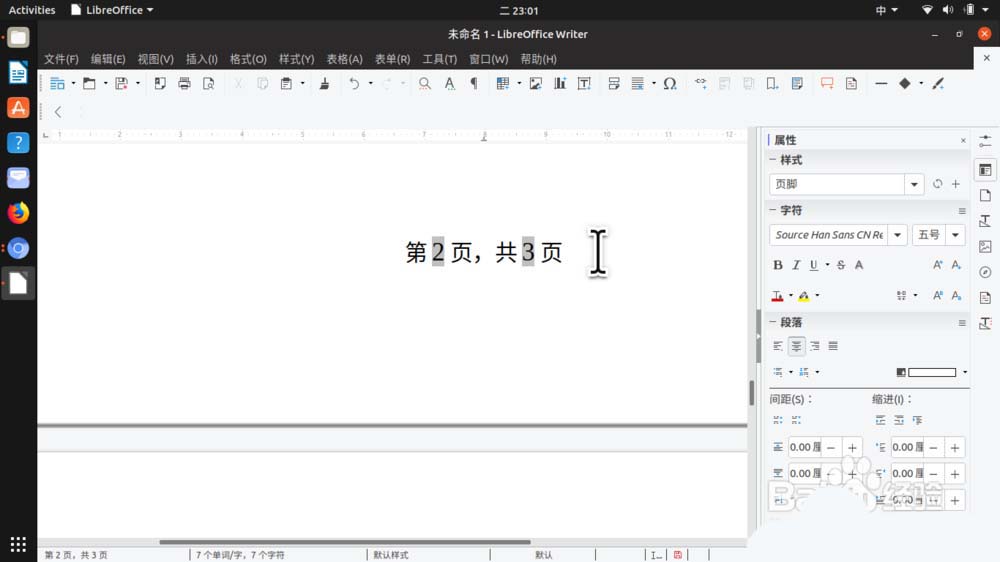Open the Gallery icon in sidebar
The height and width of the screenshot is (562, 1000).
click(985, 246)
